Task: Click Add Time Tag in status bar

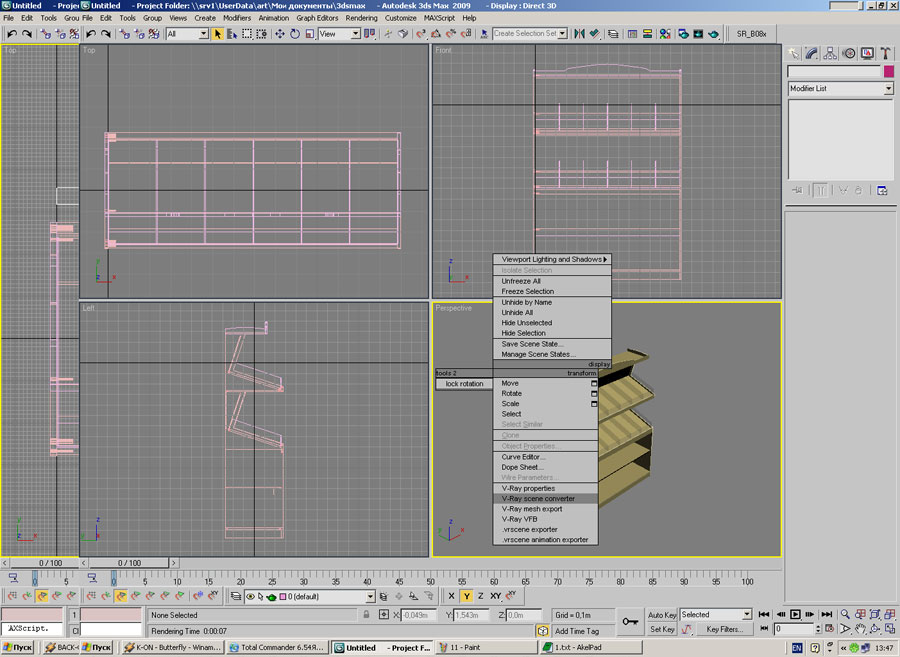Action: (576, 631)
